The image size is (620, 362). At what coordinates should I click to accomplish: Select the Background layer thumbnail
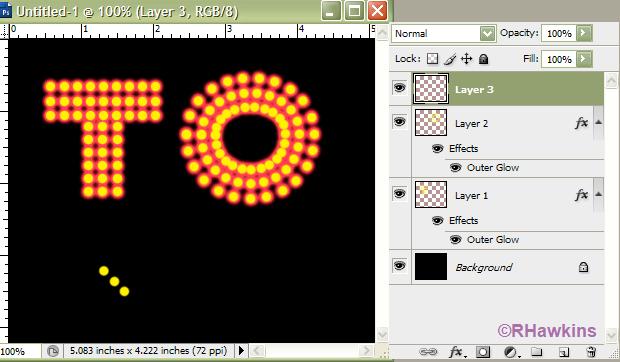tap(431, 267)
